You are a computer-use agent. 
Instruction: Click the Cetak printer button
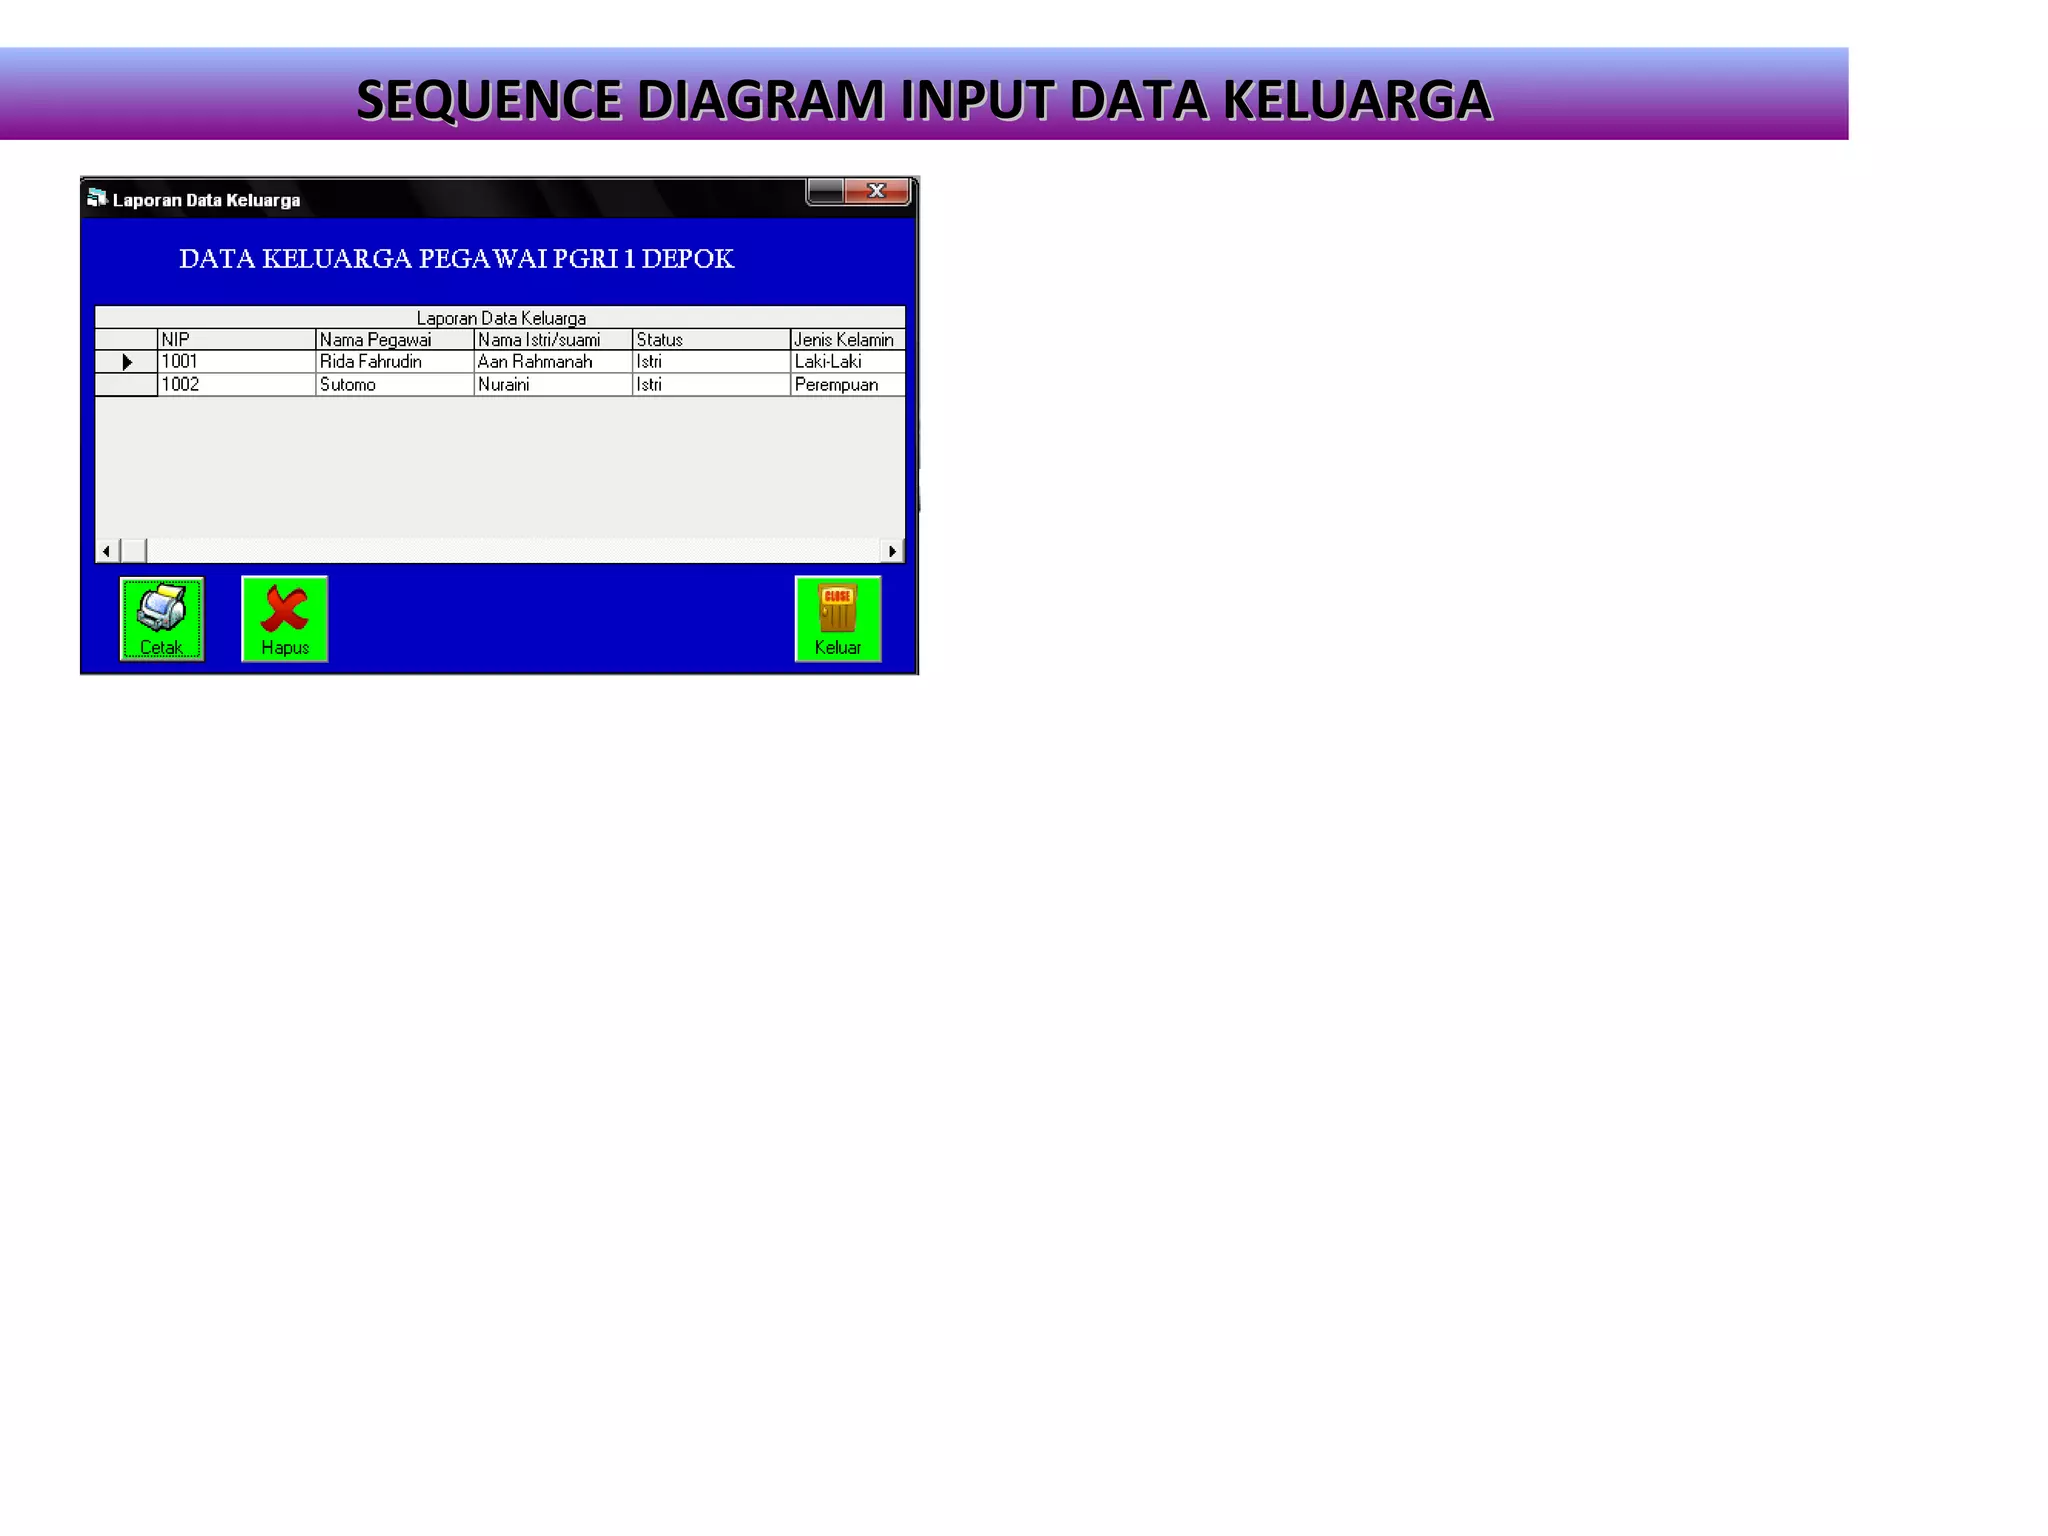click(x=162, y=619)
